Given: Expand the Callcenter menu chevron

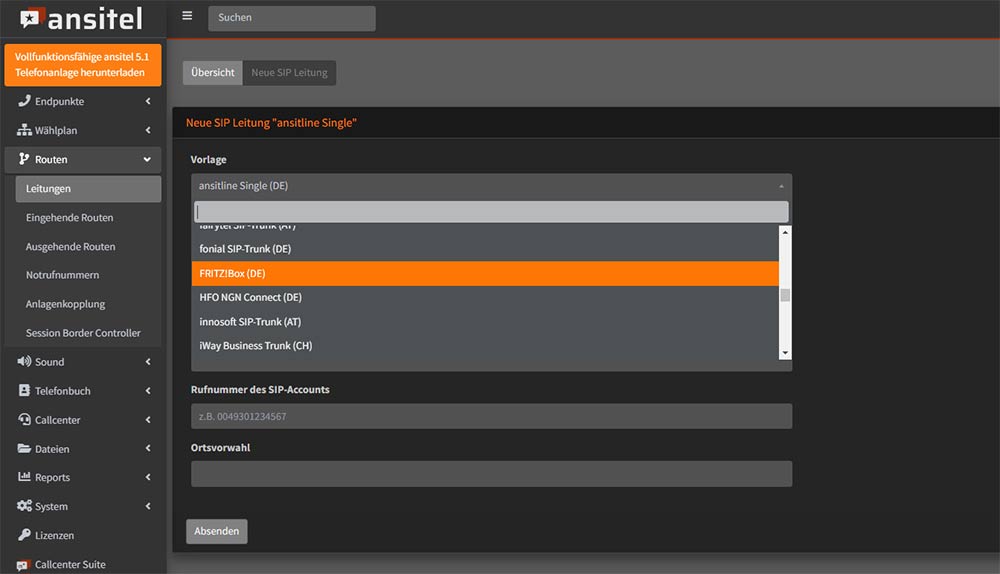Looking at the screenshot, I should tap(148, 420).
